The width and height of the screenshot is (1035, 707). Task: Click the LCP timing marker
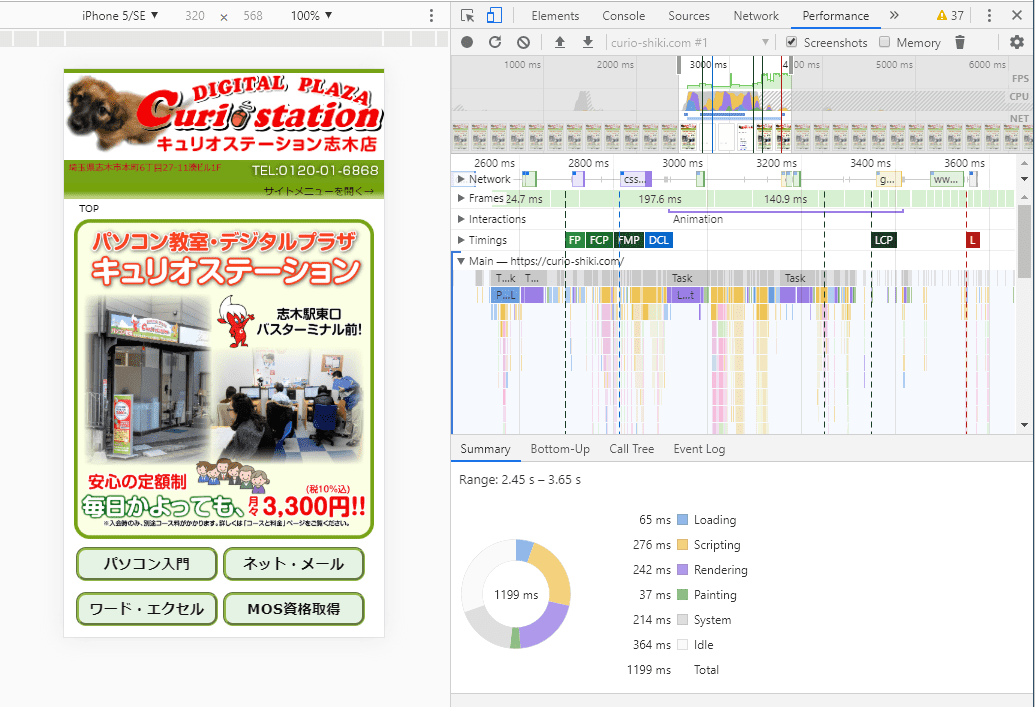[884, 240]
